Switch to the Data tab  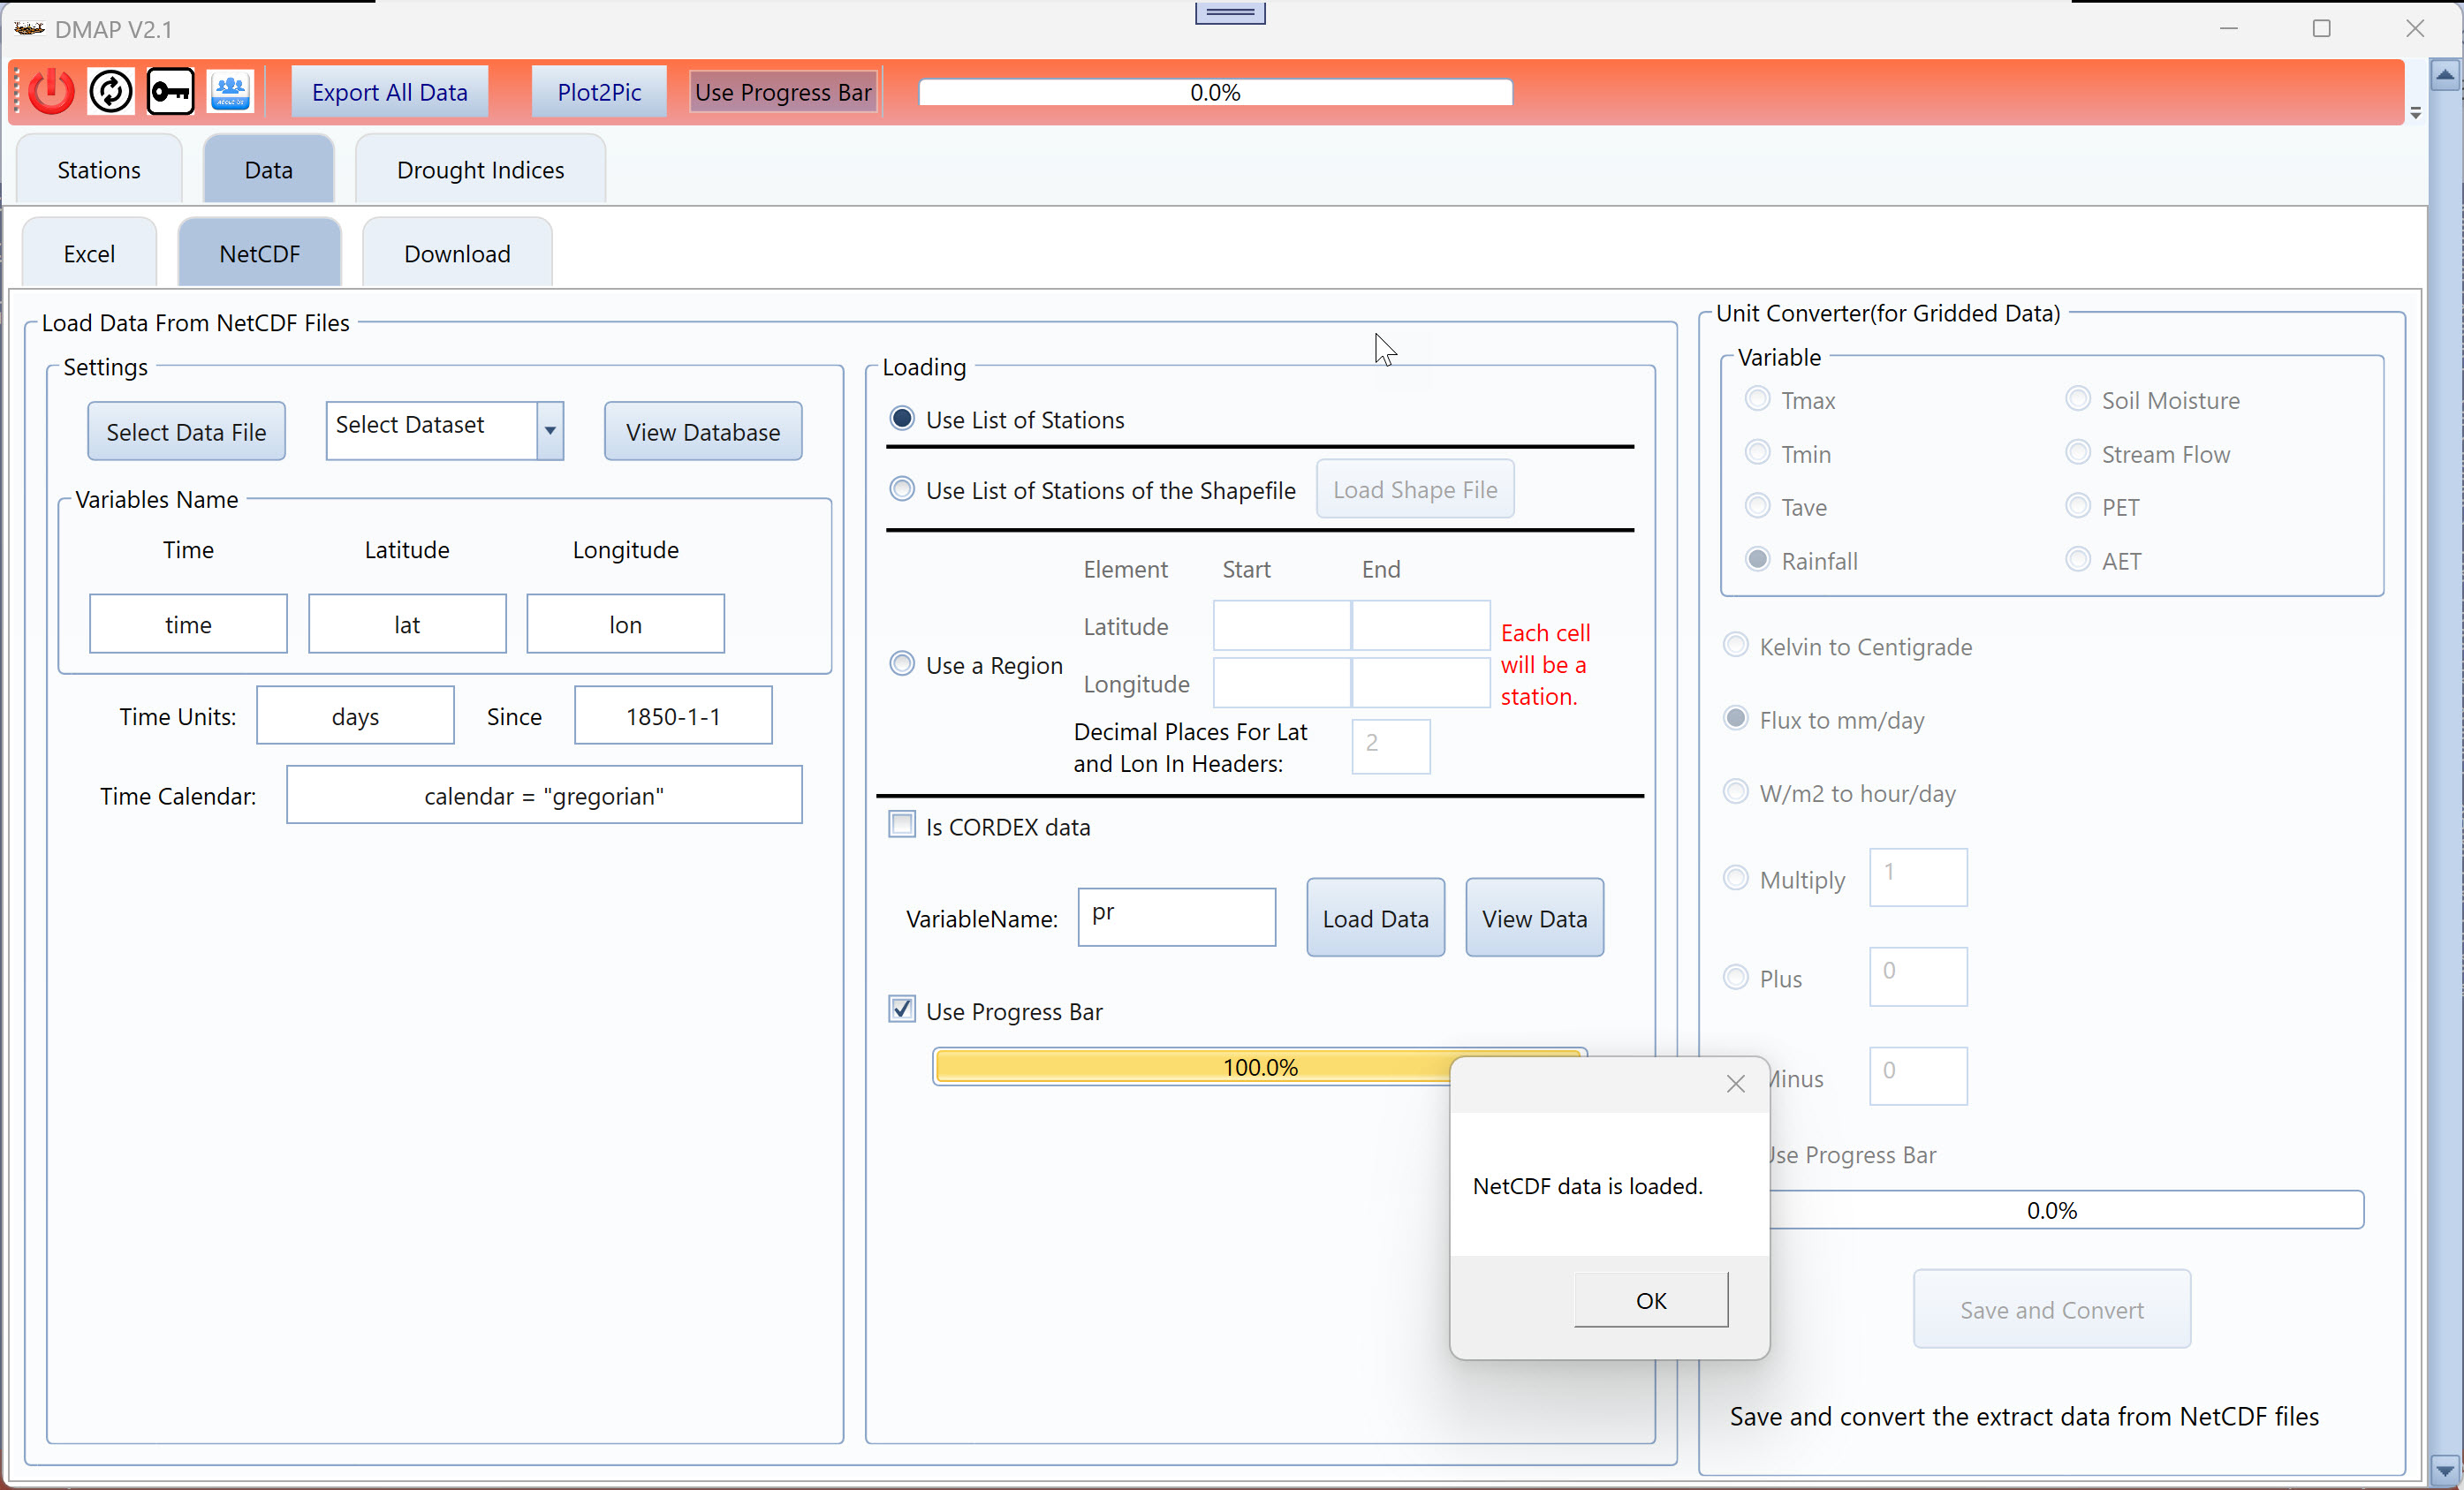[x=269, y=170]
